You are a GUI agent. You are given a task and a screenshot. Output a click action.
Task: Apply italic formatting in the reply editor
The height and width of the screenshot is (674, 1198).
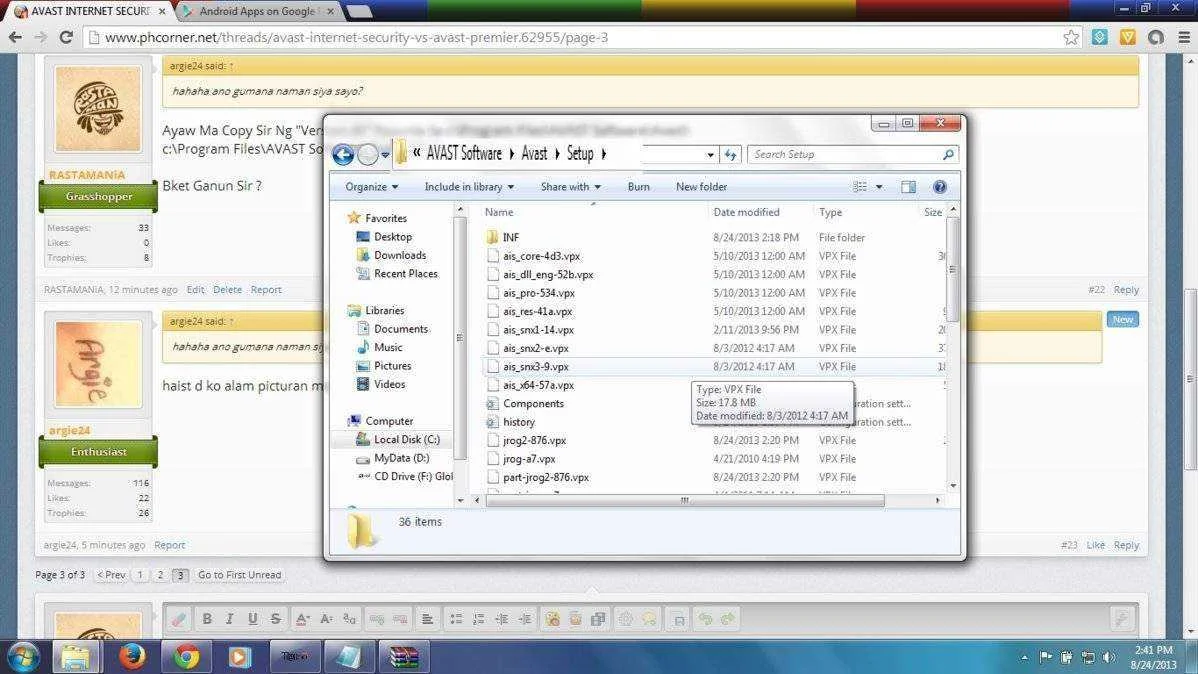(x=229, y=619)
